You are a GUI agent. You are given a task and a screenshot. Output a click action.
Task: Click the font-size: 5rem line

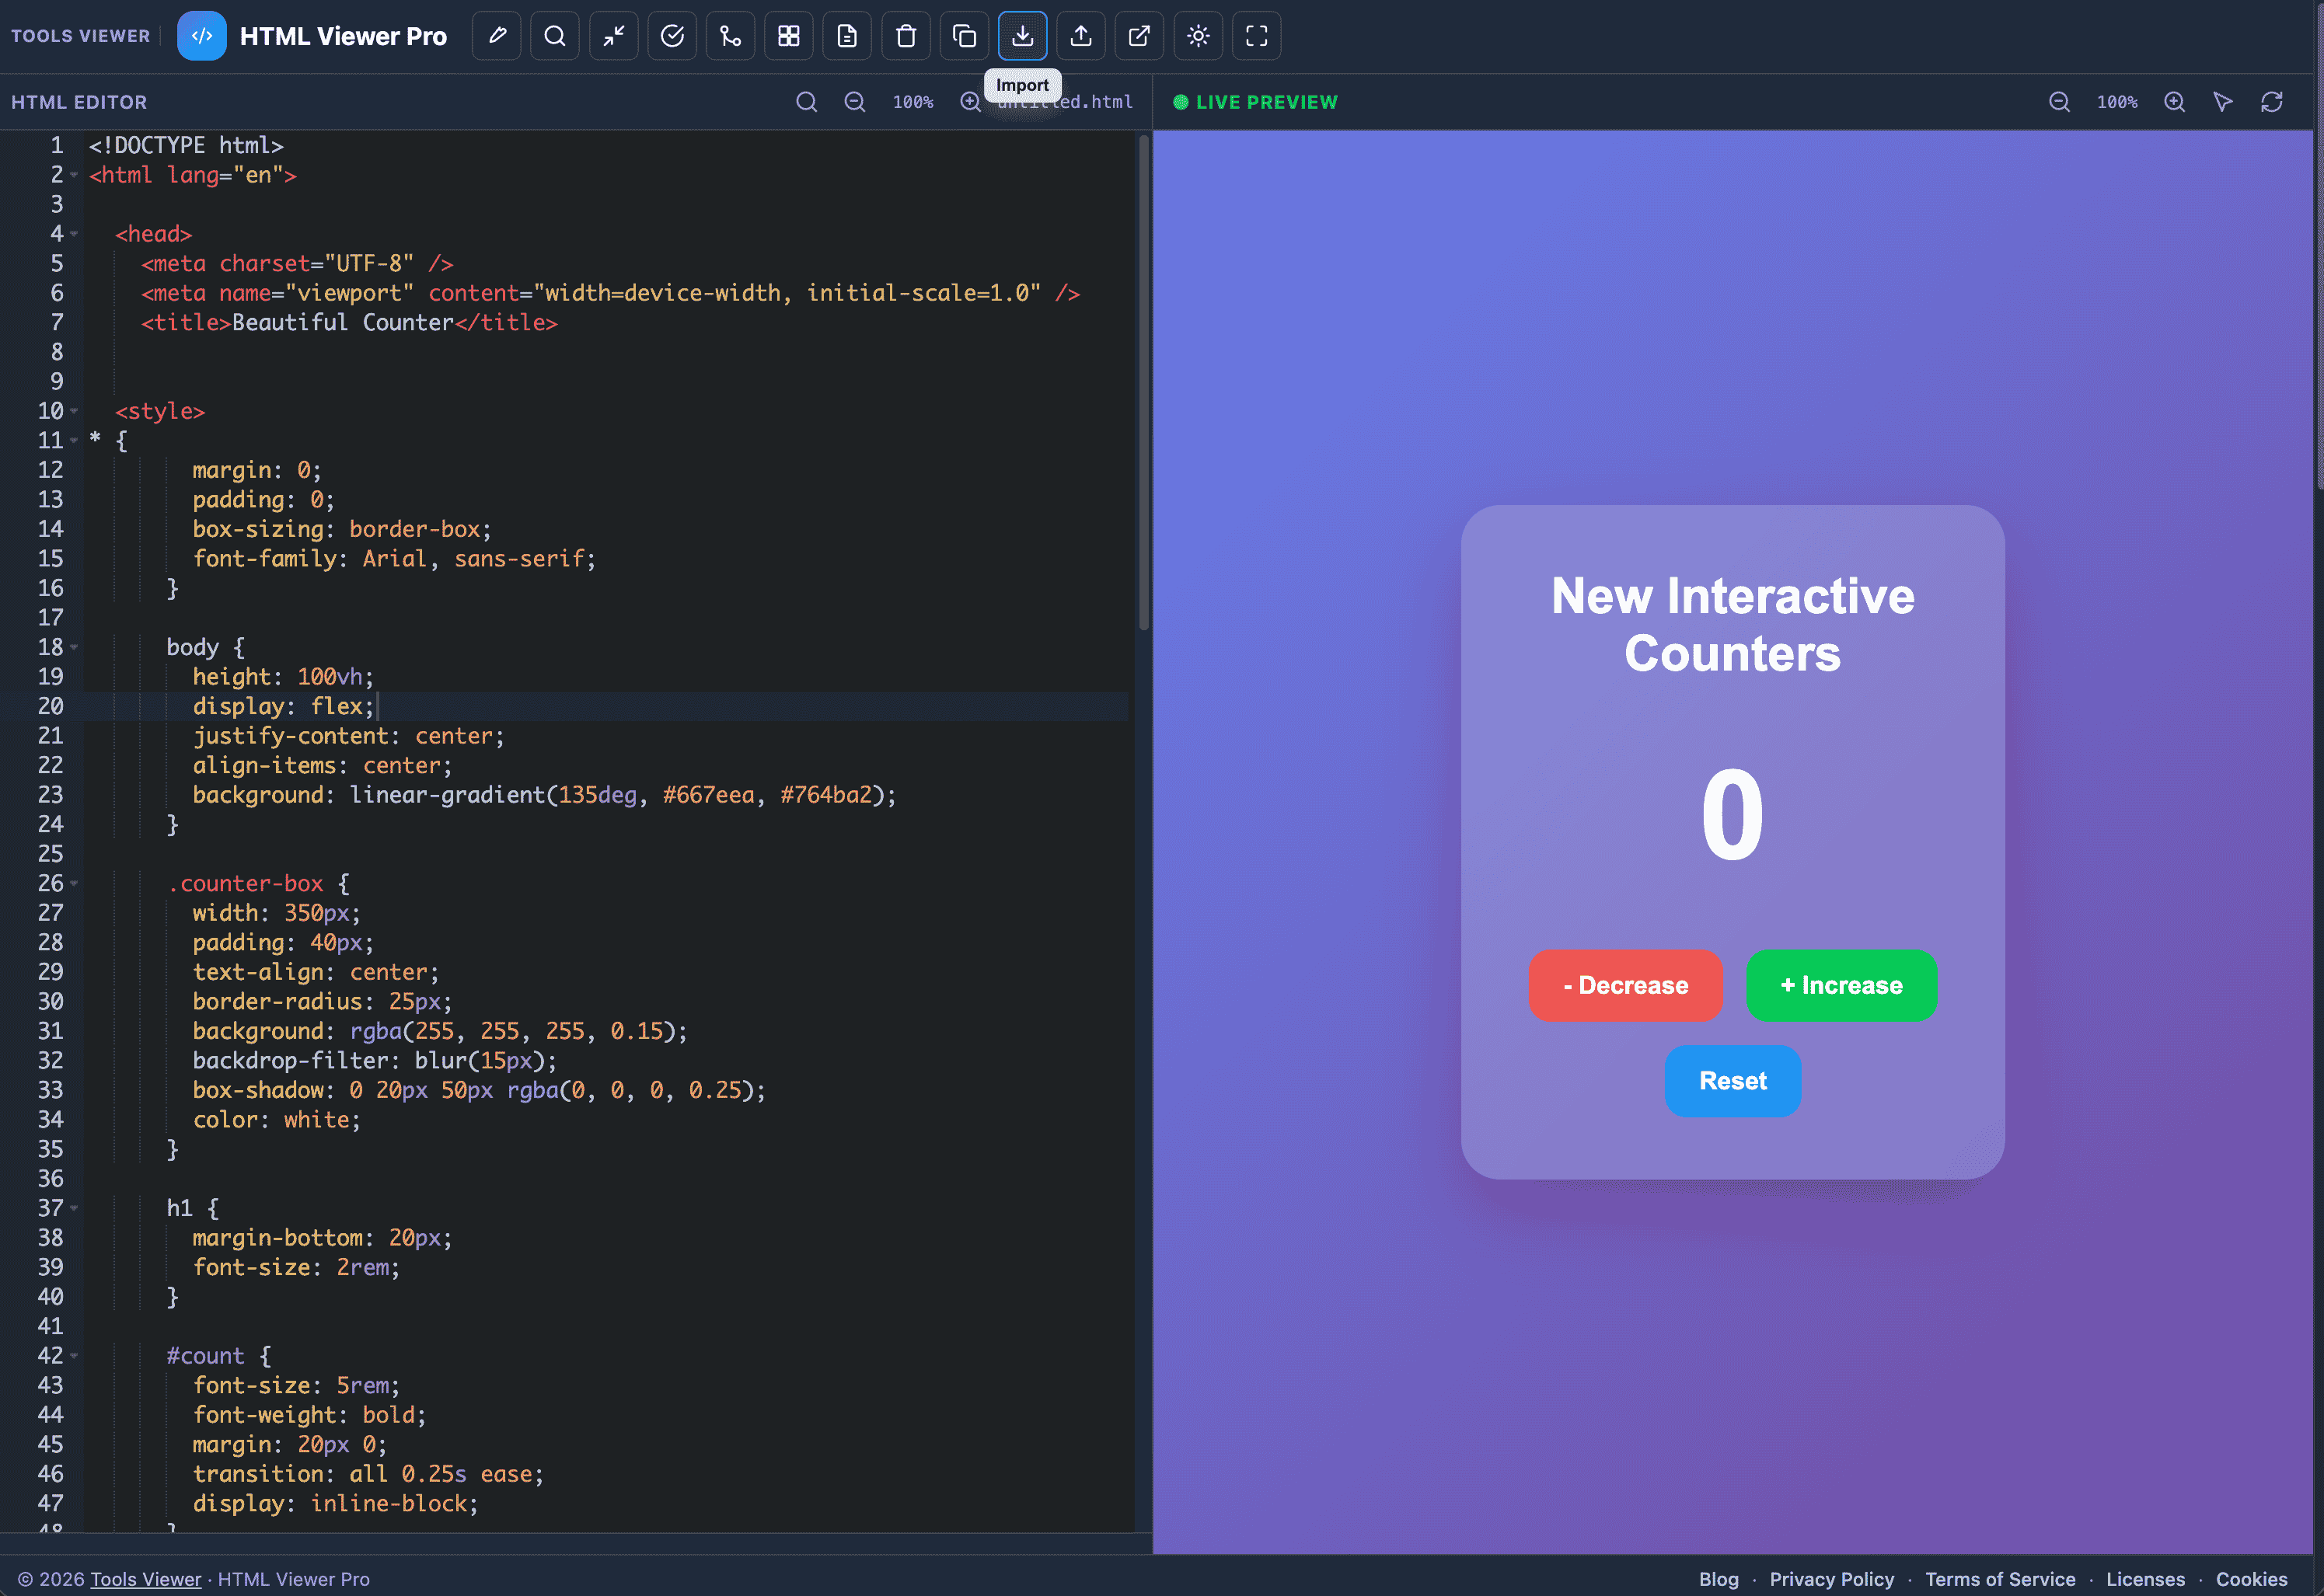pyautogui.click(x=296, y=1385)
